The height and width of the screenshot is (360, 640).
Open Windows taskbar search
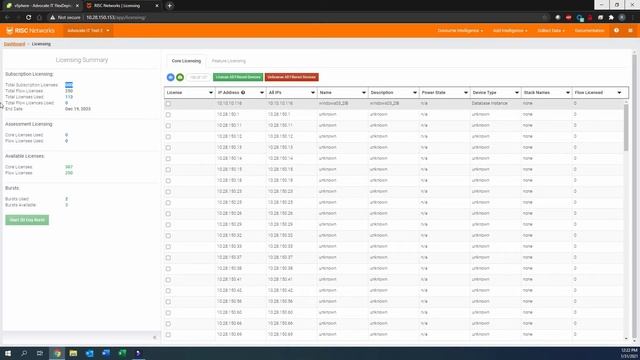(24, 353)
